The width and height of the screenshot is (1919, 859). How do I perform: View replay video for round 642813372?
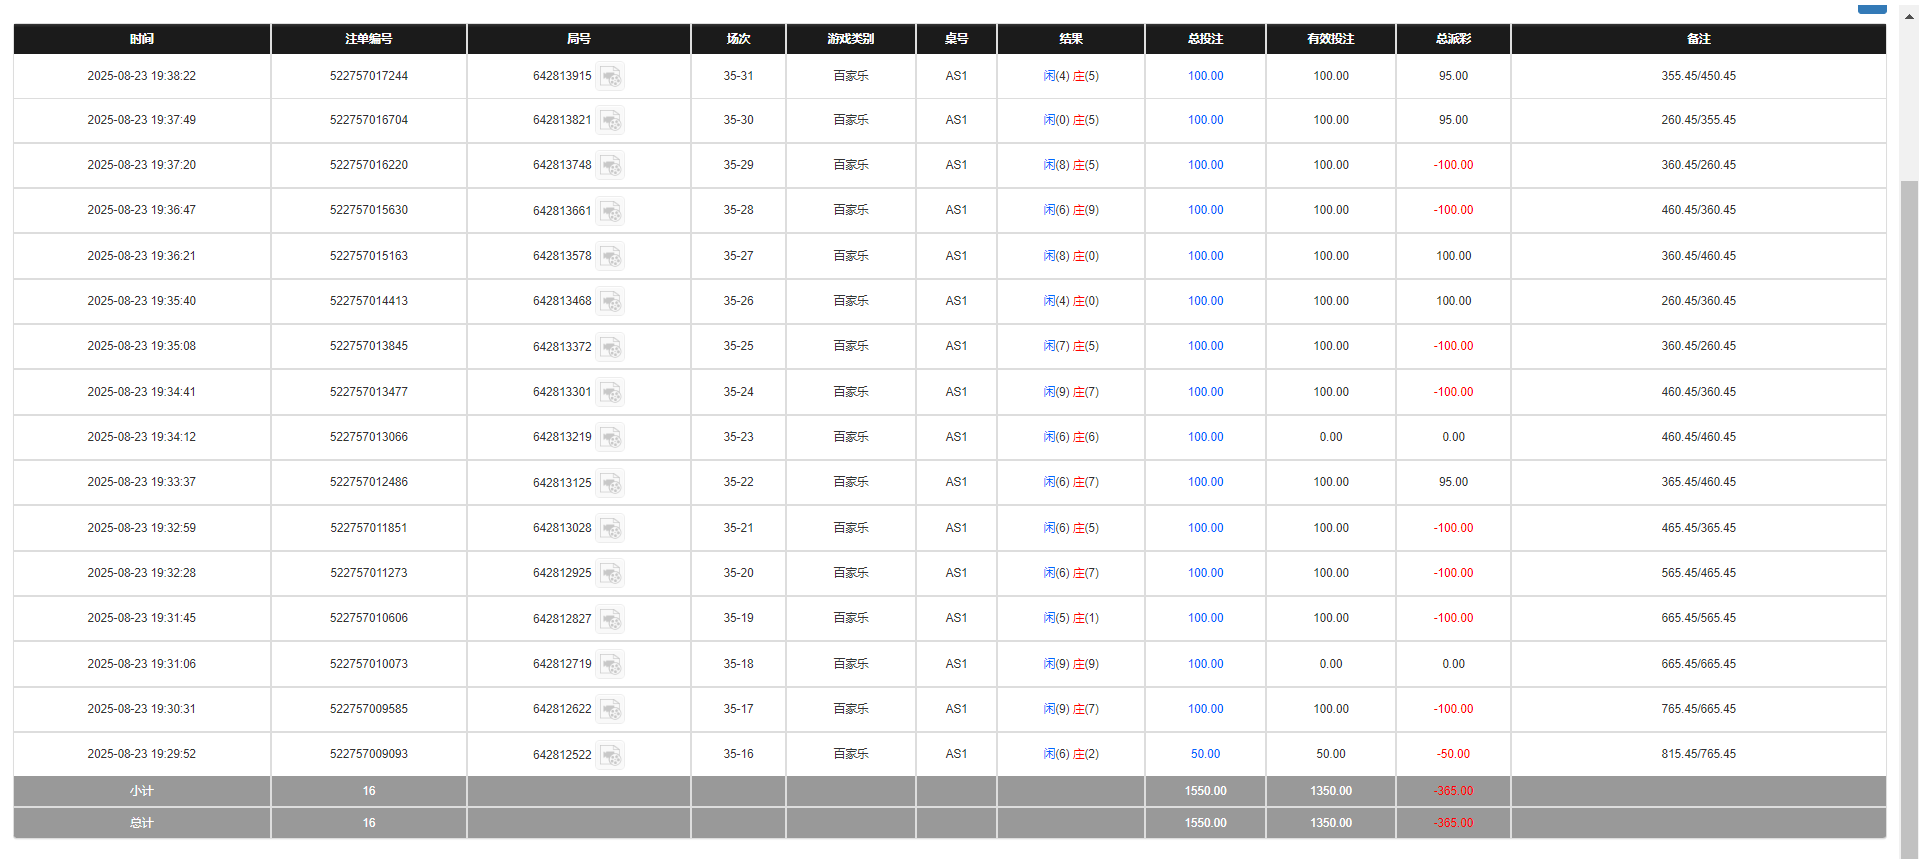tap(610, 347)
